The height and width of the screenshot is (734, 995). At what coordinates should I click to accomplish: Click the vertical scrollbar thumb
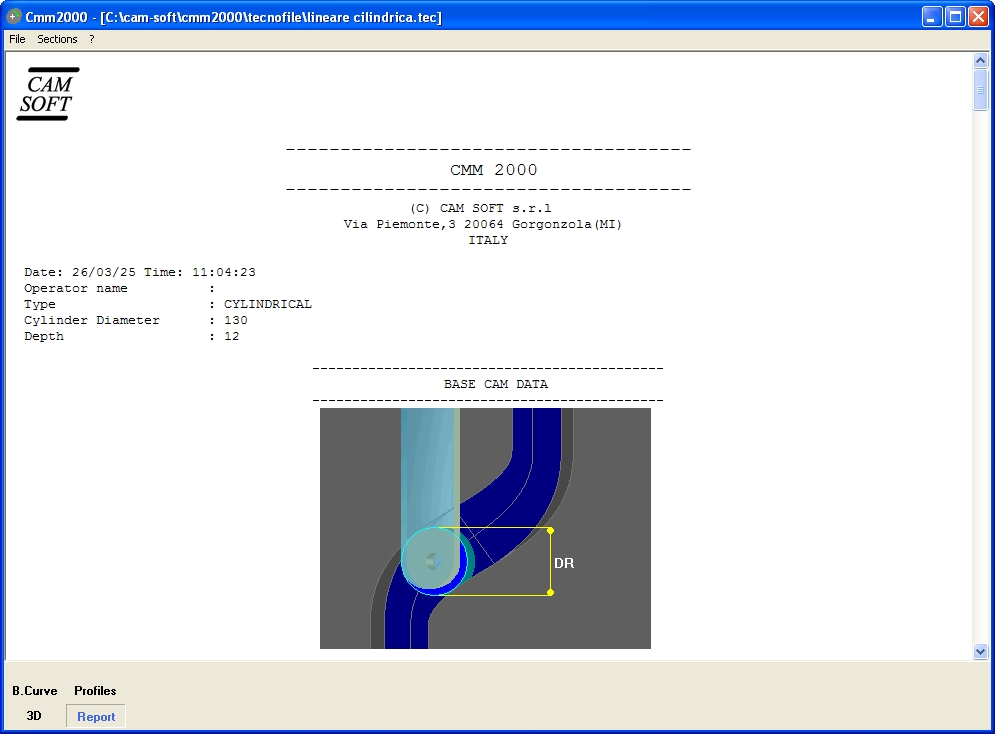pyautogui.click(x=980, y=89)
